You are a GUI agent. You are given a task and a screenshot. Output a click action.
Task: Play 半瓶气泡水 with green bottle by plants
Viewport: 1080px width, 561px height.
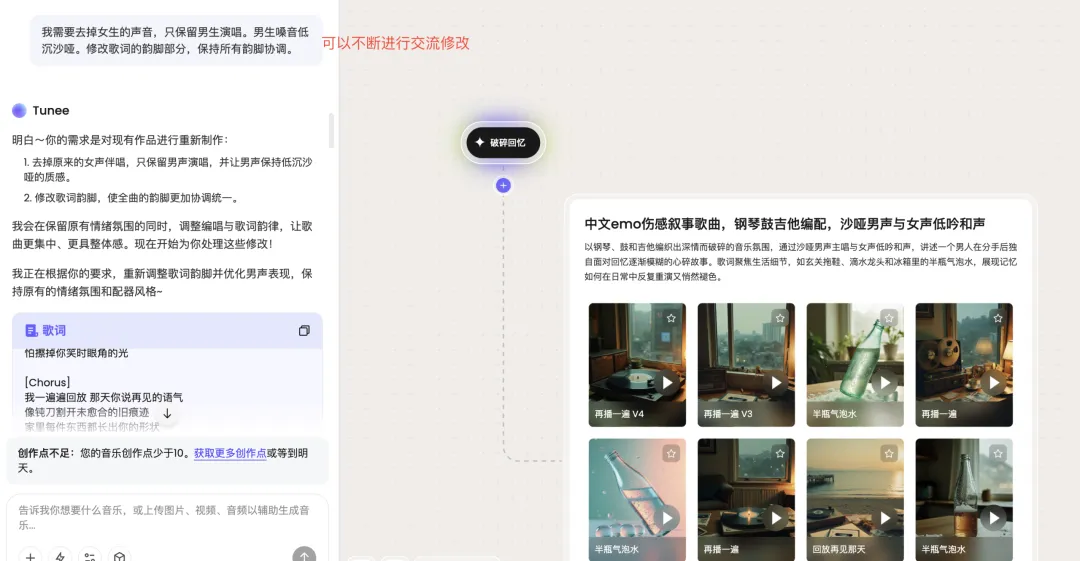tap(884, 382)
